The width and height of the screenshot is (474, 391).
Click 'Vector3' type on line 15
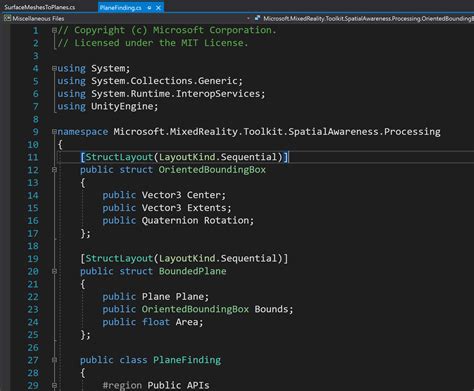pos(161,208)
